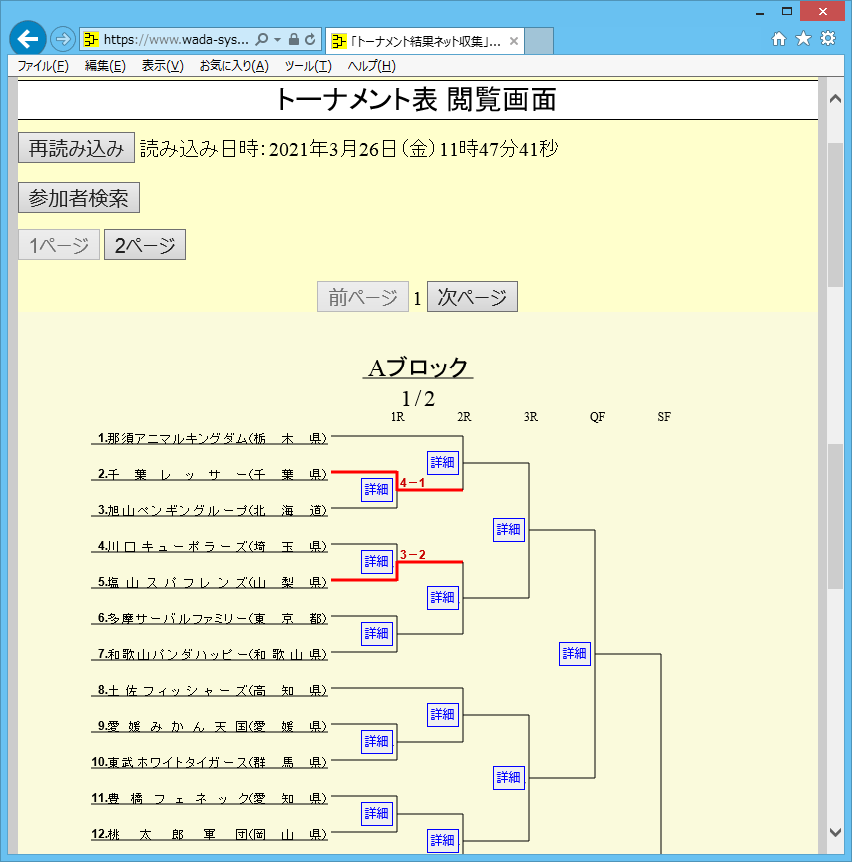Image resolution: width=852 pixels, height=862 pixels.
Task: Click the outer vertical scrollbar thumb
Action: point(835,214)
